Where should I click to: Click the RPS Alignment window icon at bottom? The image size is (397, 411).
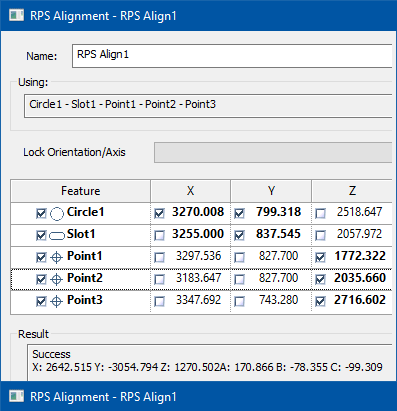click(x=16, y=396)
